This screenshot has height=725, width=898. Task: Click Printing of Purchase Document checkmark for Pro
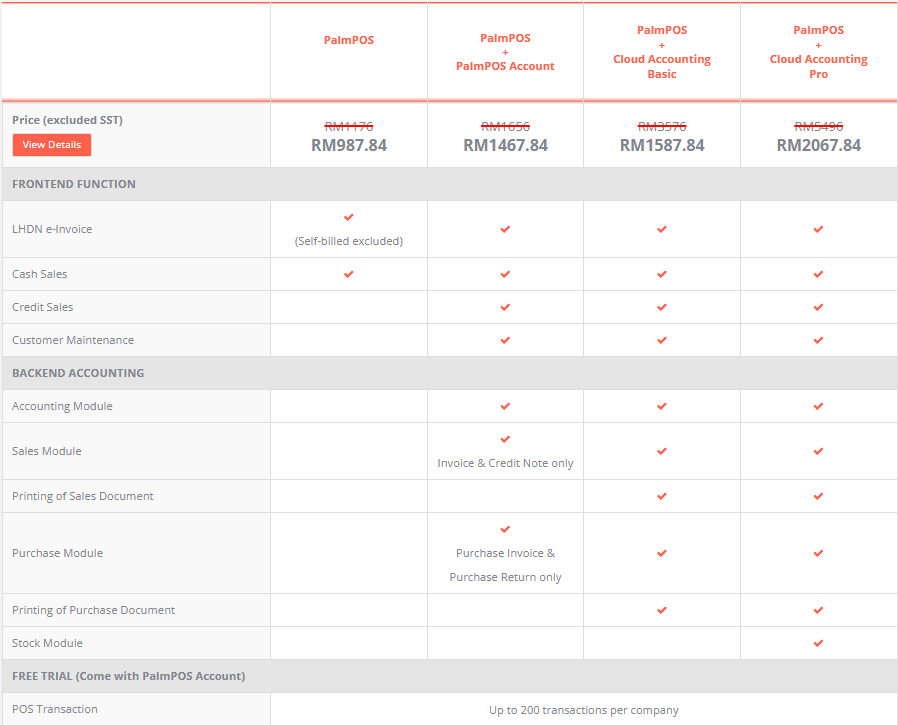[x=818, y=610]
